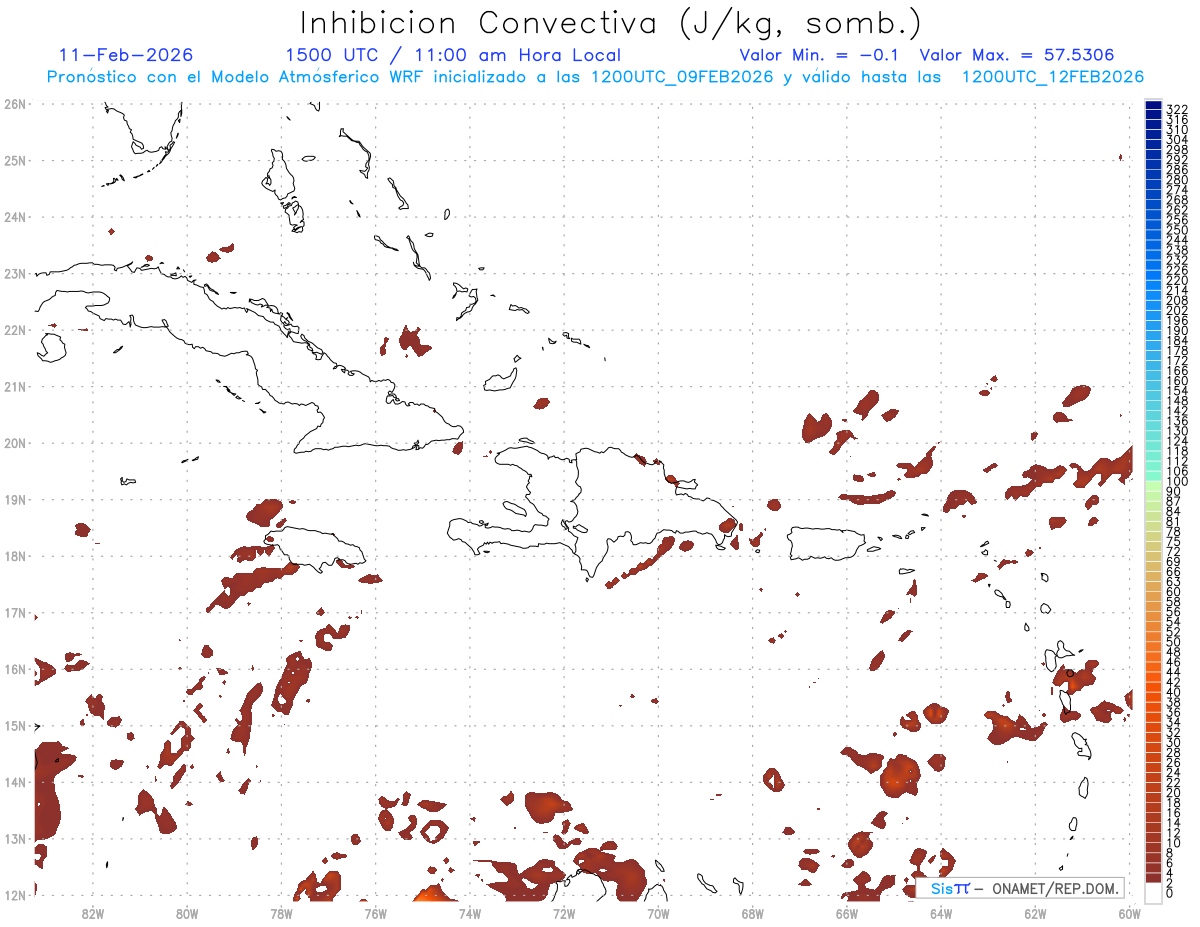Click the dark blue 322 swatch on the color bar
Screen dimensions: 1200x927
coord(1154,107)
